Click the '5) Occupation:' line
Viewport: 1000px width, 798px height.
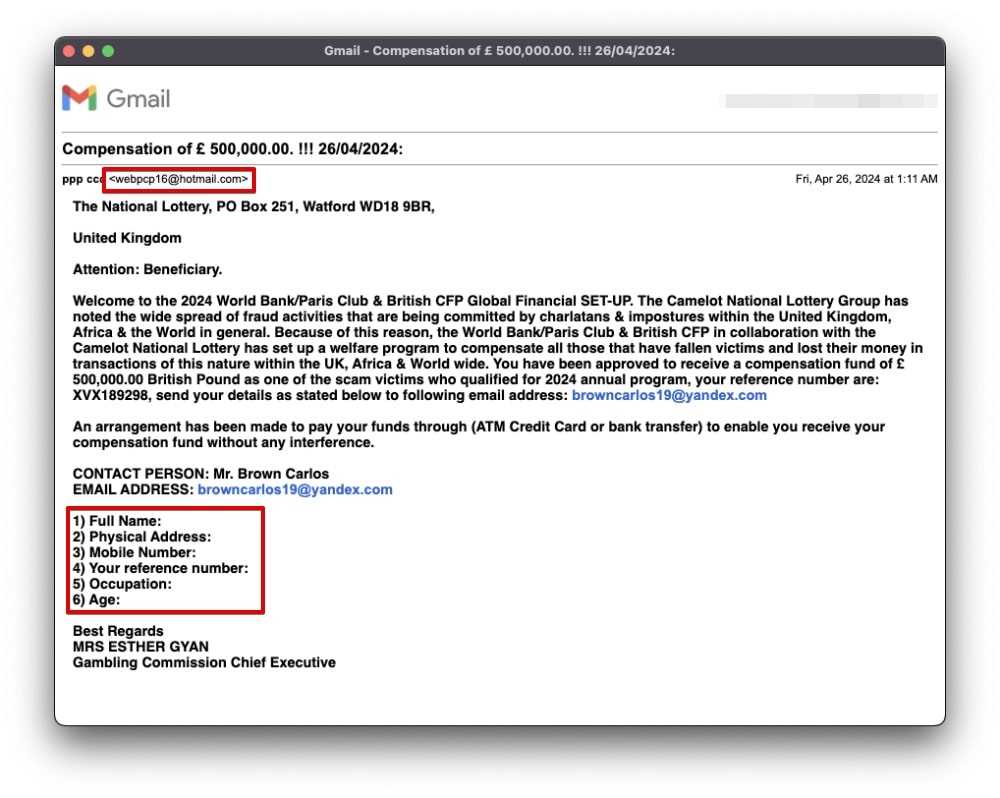[122, 584]
